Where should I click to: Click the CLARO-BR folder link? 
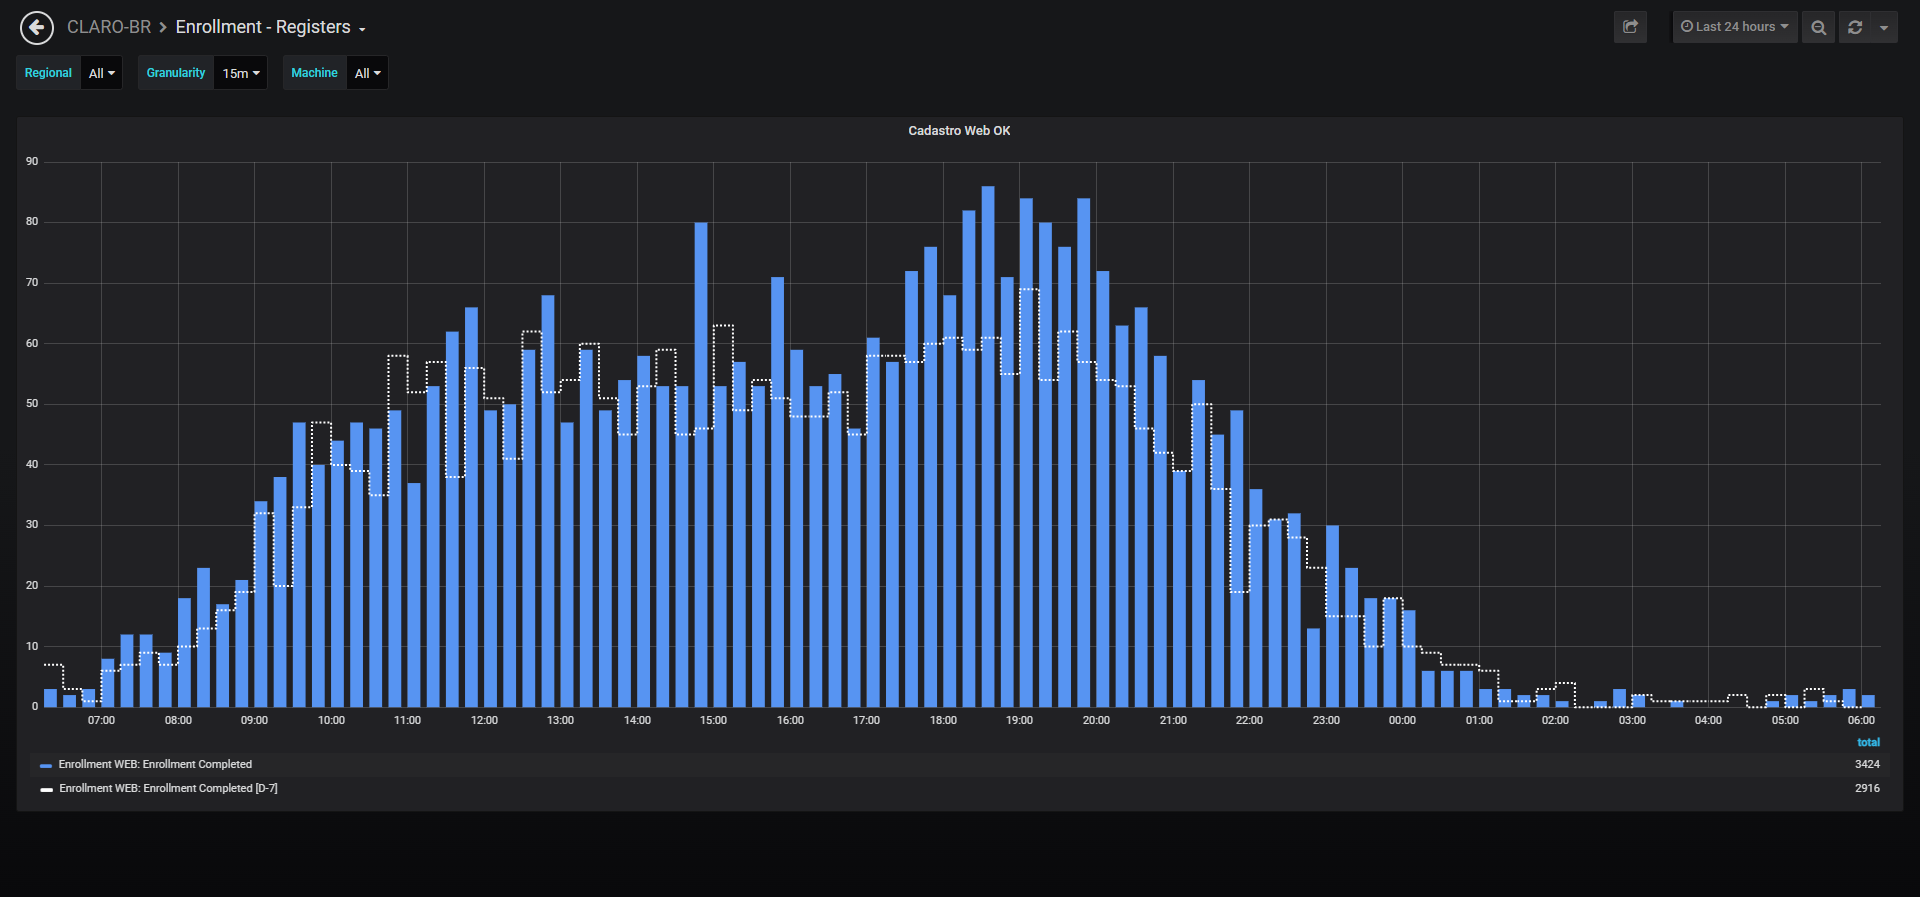109,27
